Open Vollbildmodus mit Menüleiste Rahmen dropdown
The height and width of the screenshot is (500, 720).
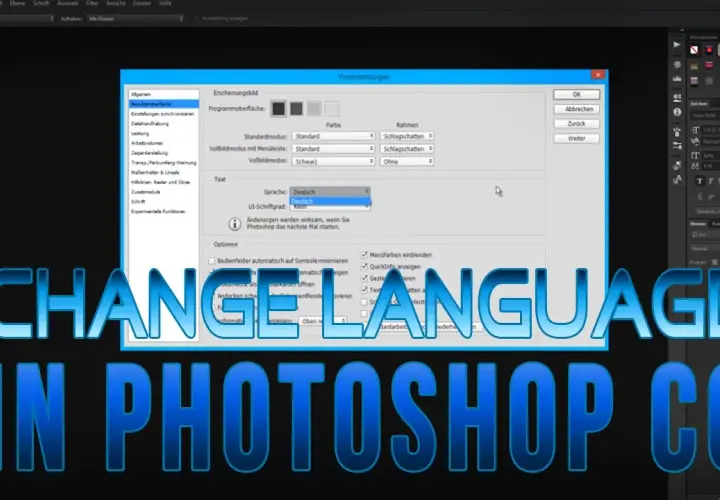tap(407, 149)
